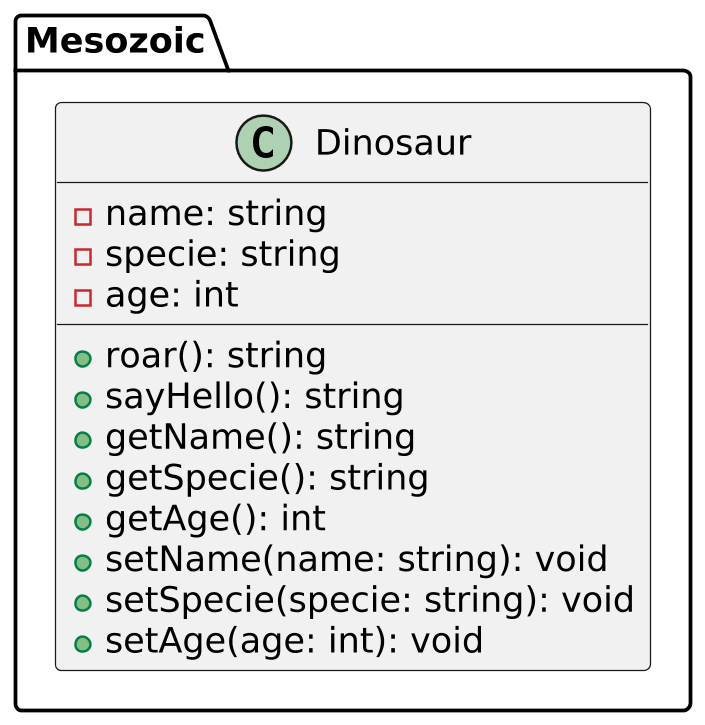Click the public icon beside setSpecie method
705x725 pixels.
(x=83, y=603)
